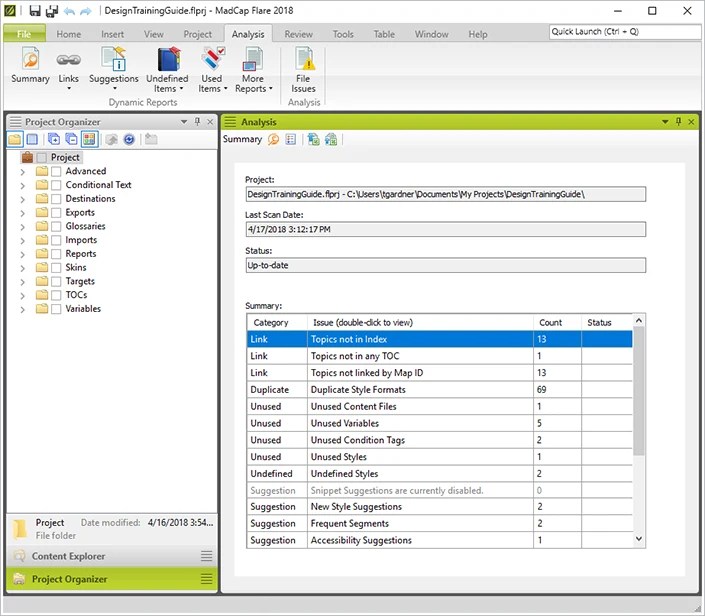
Task: Sort summary by Category column header
Action: tap(277, 322)
